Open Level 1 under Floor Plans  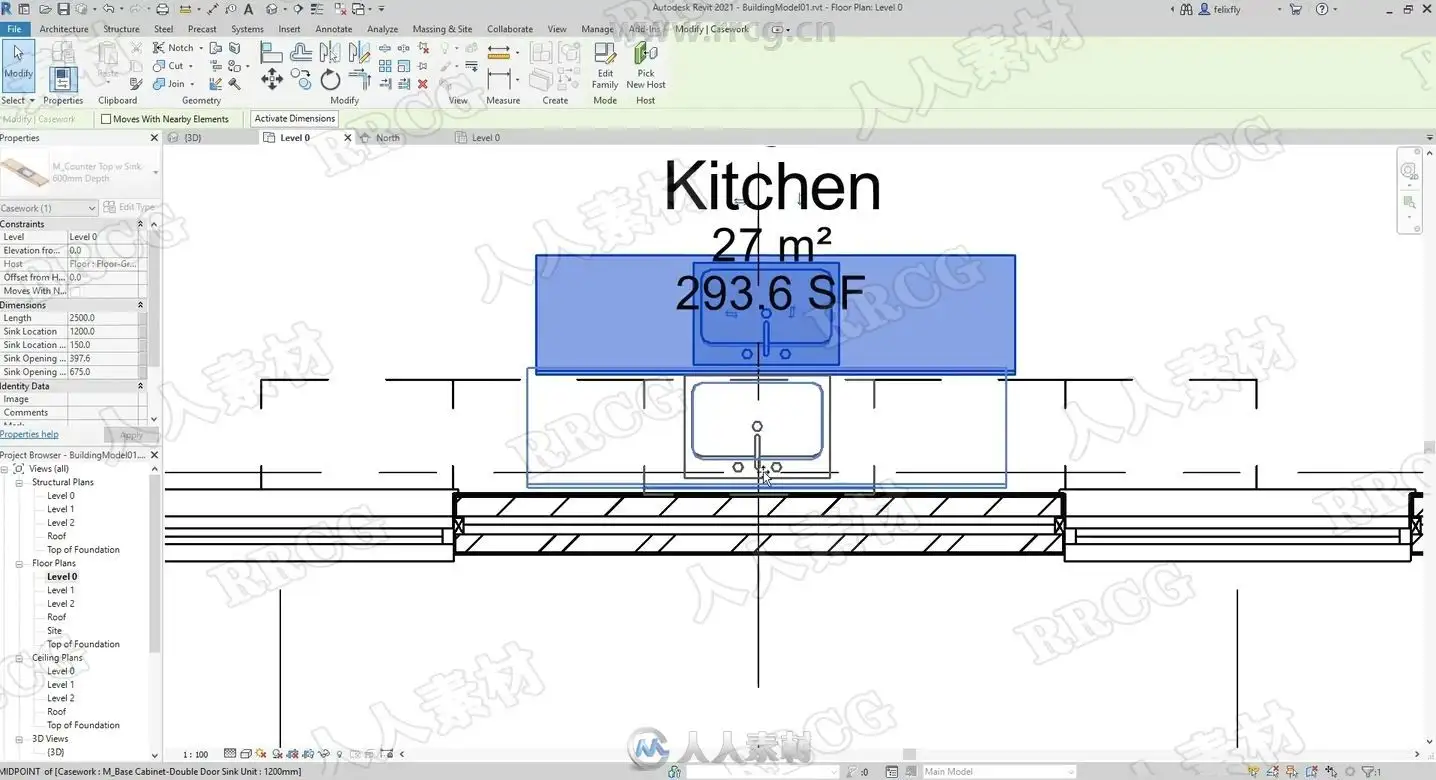tap(61, 590)
